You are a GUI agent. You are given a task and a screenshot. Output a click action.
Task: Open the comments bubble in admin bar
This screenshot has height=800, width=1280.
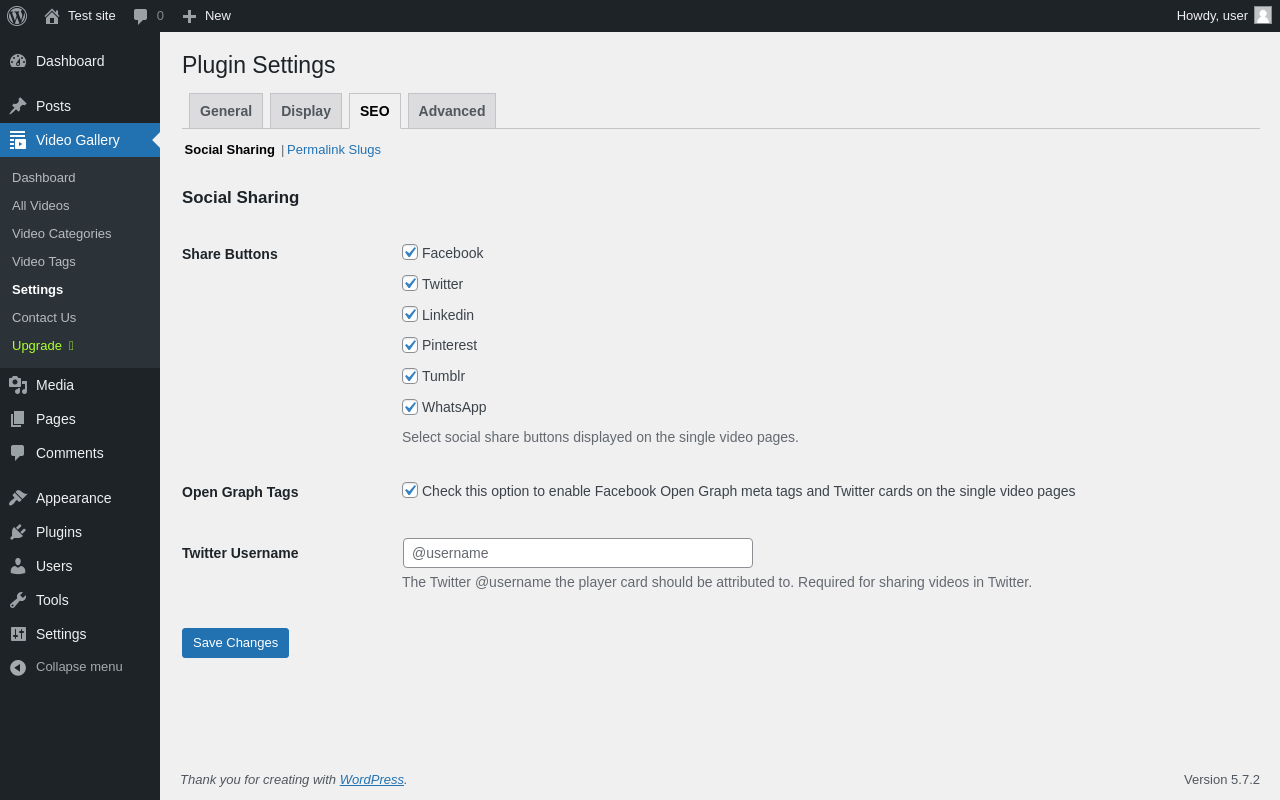tap(141, 16)
